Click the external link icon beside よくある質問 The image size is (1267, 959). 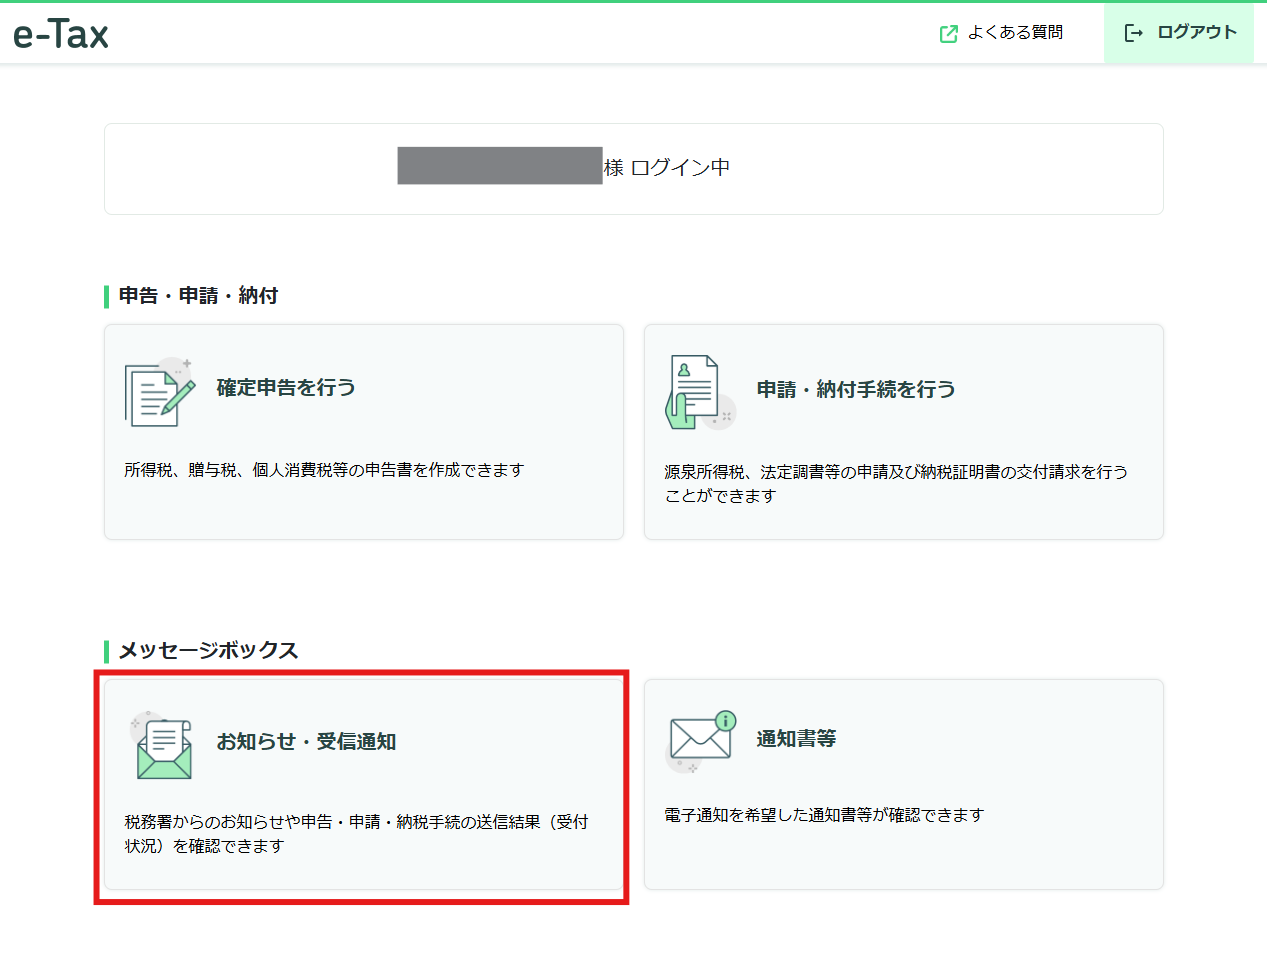pos(946,33)
